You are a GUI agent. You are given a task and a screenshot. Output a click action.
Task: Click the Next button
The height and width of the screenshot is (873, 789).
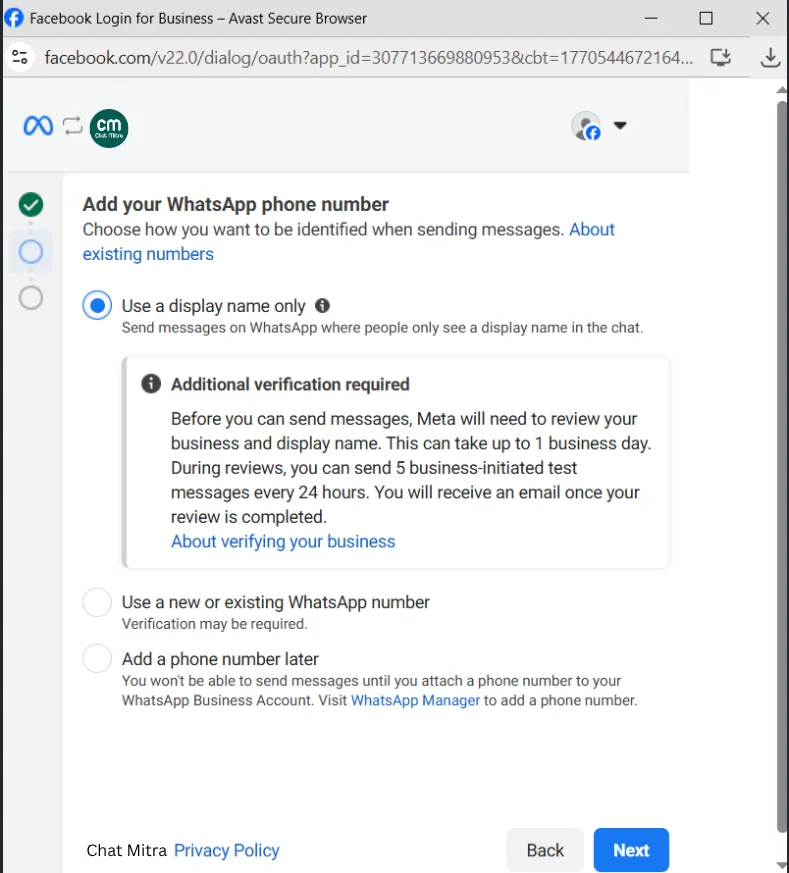(x=631, y=850)
